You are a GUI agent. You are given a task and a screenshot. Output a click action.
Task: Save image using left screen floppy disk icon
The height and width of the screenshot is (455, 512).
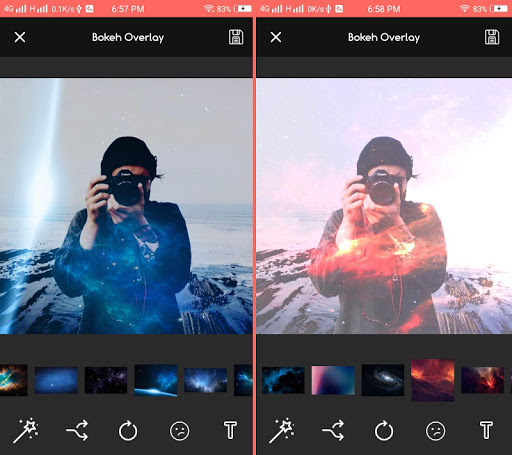[x=236, y=37]
